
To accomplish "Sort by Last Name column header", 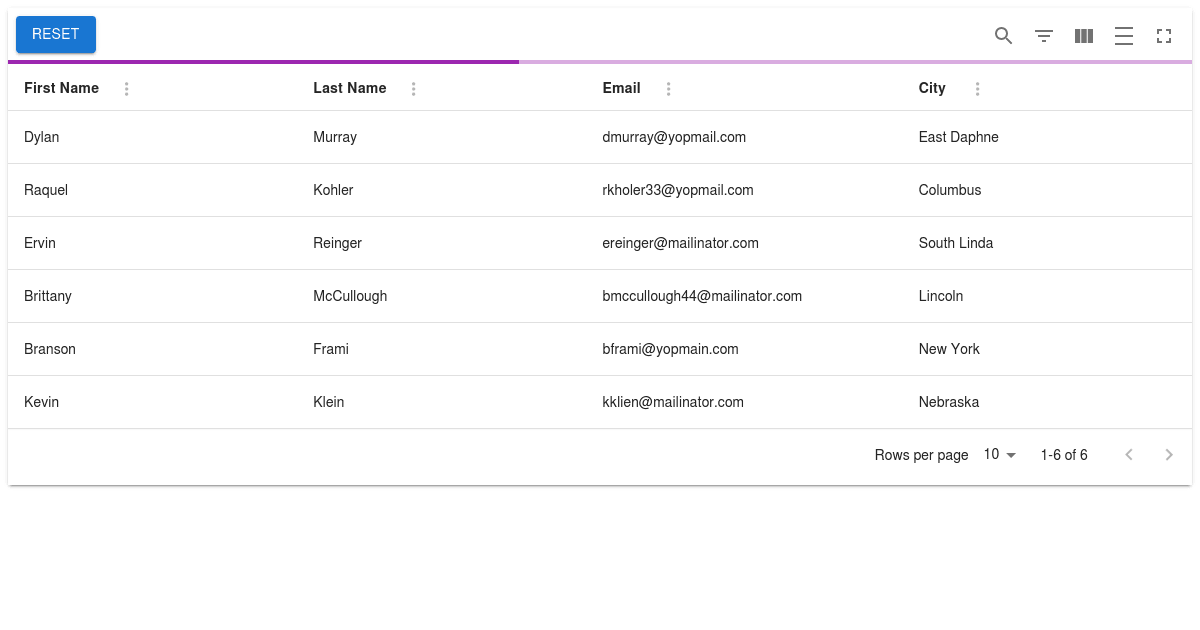I will tap(349, 88).
